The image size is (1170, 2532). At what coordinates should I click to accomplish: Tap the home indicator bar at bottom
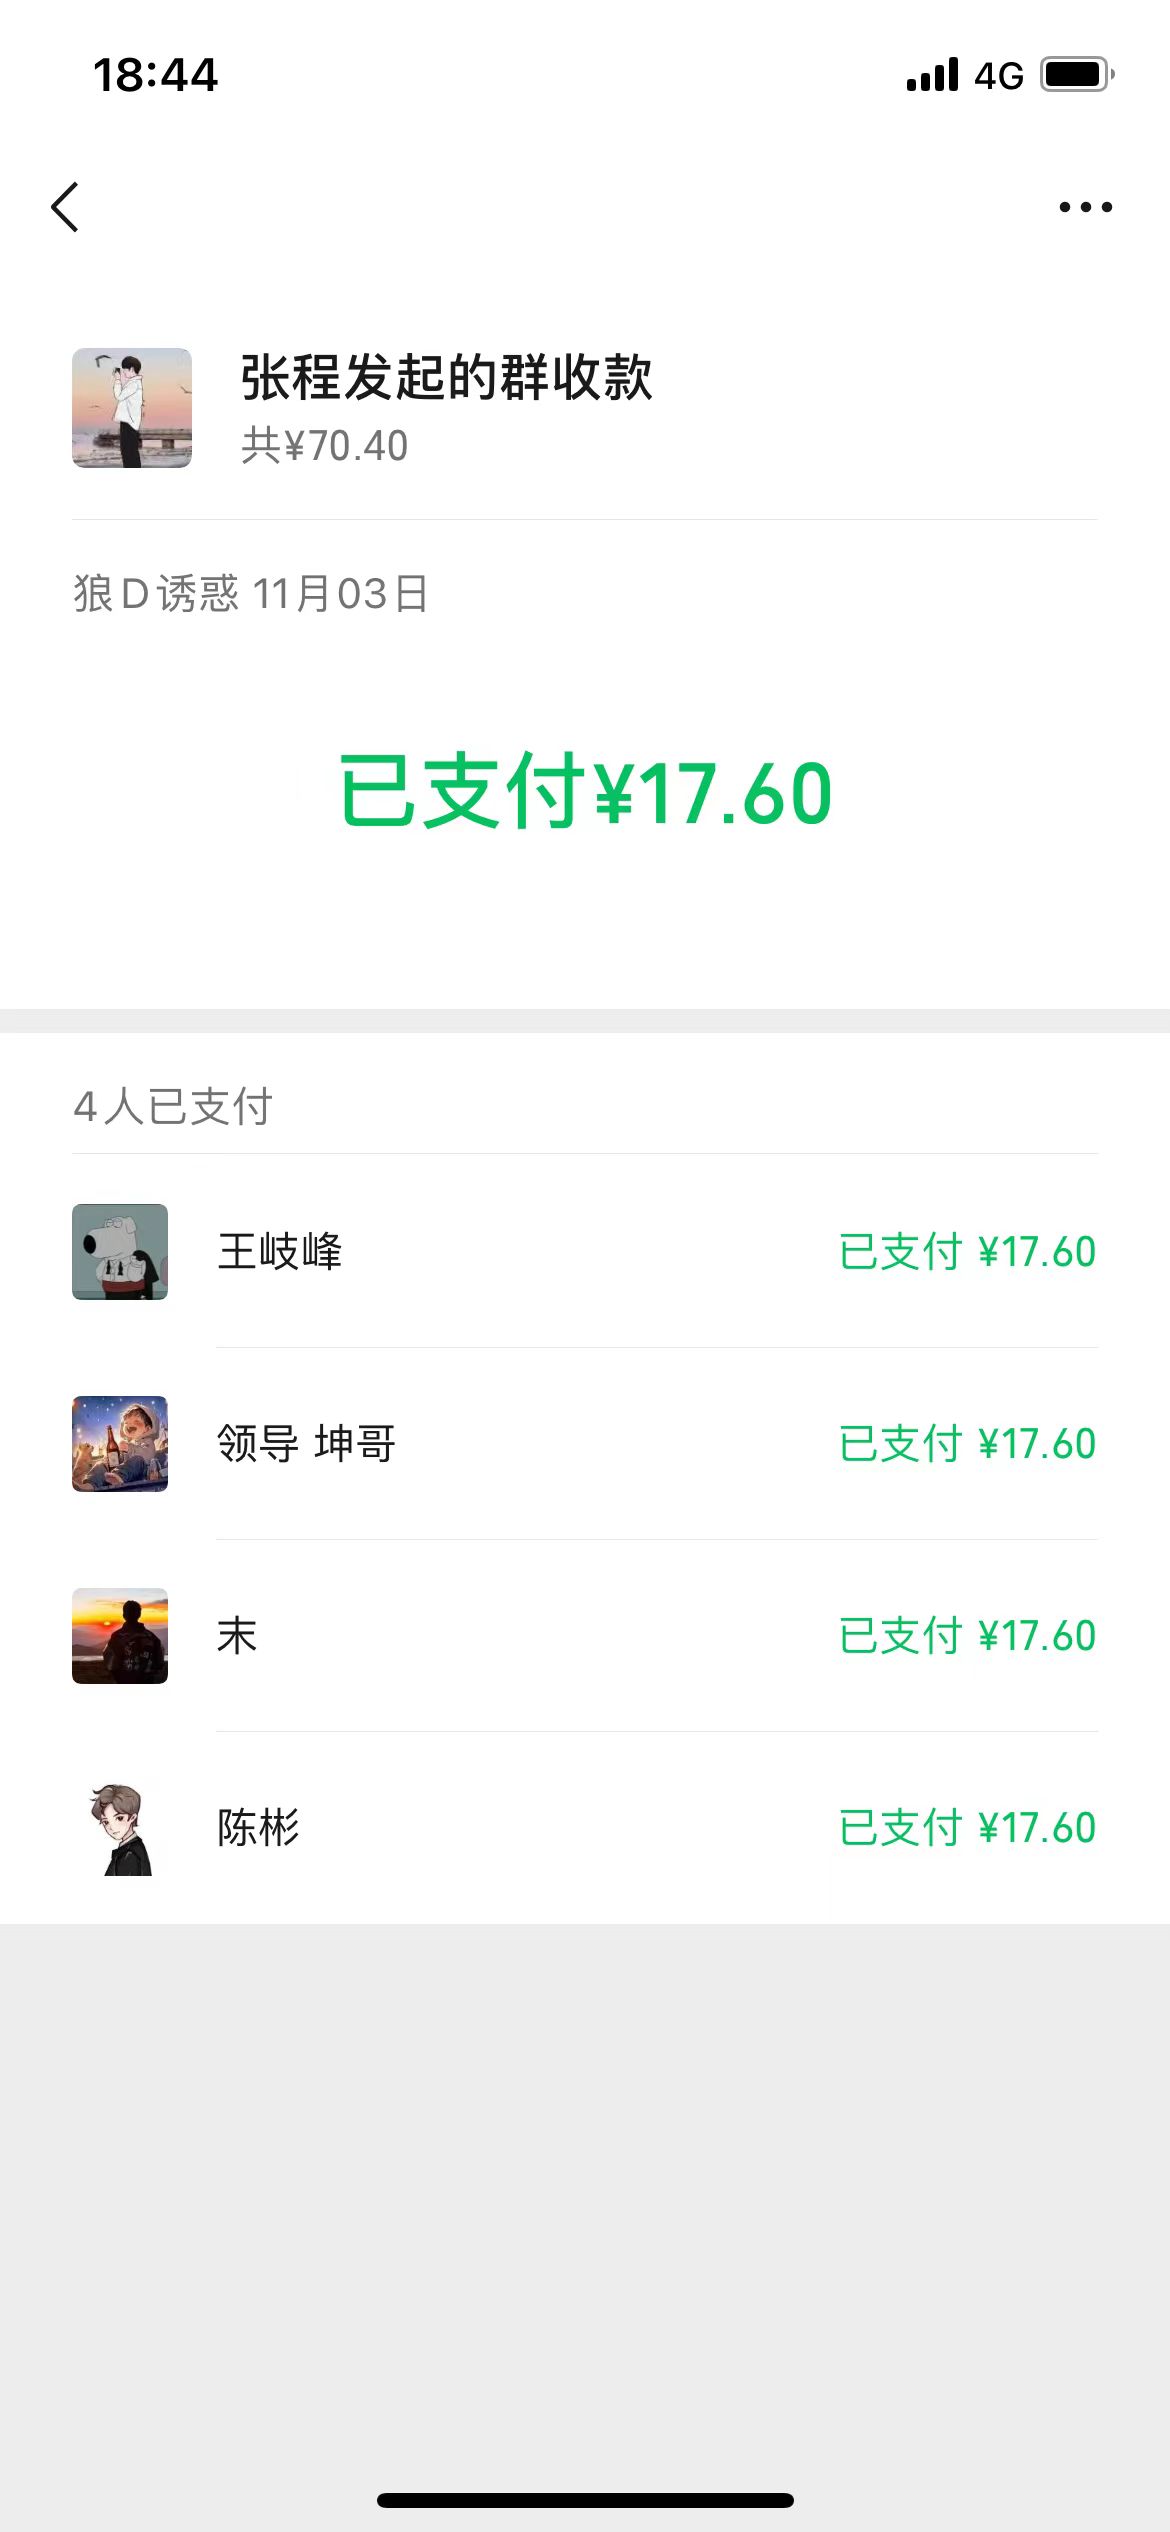(x=585, y=2500)
